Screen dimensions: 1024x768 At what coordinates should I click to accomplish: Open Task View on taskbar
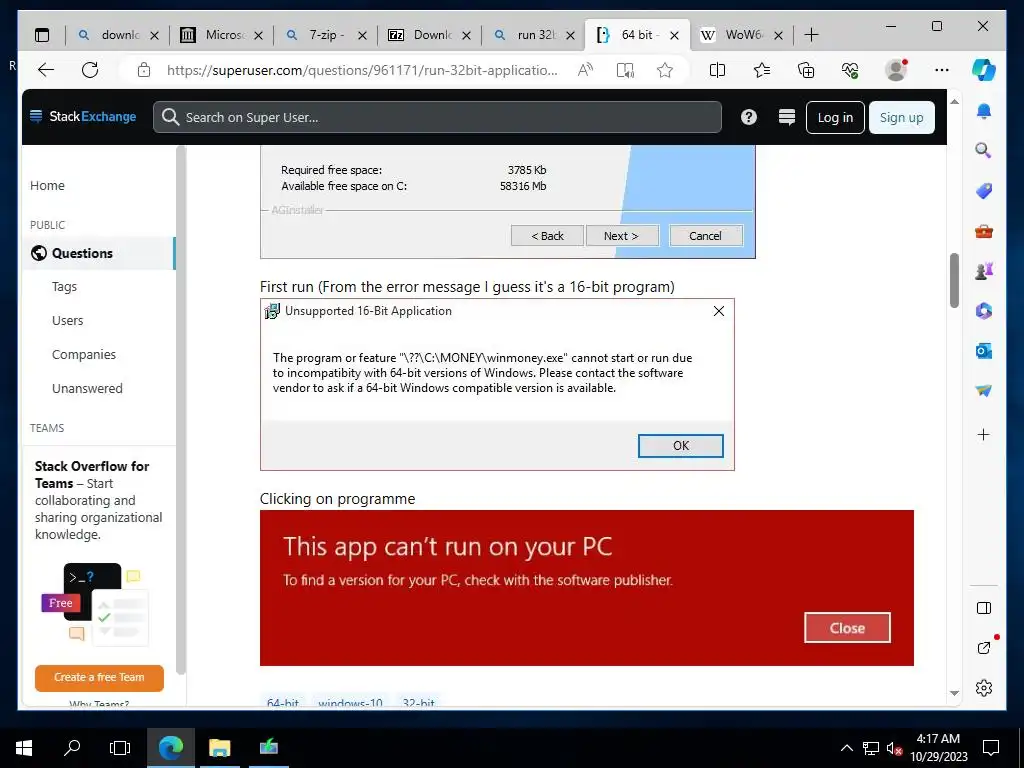point(120,747)
